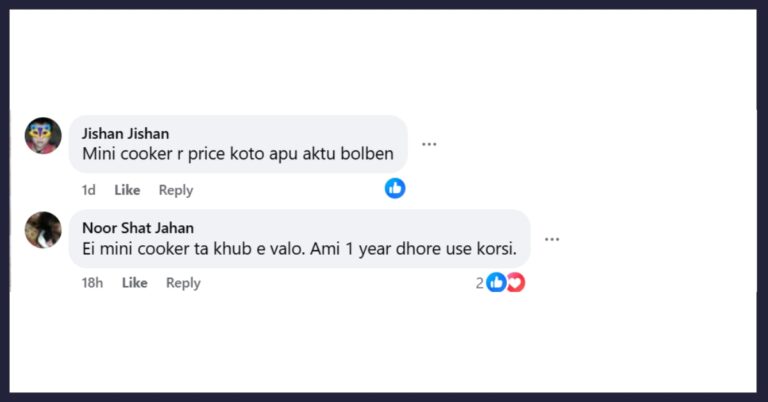Viewport: 768px width, 402px height.
Task: Click the comment text about mini cooker price
Action: 238,154
